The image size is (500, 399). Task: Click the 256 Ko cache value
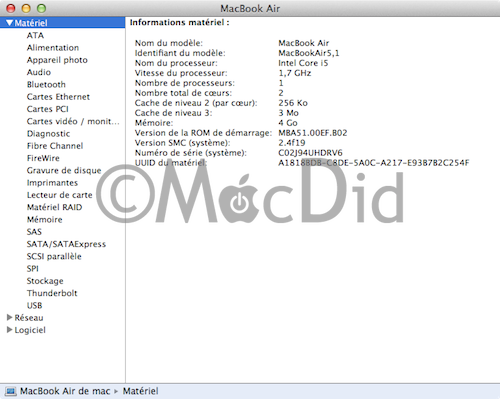coord(293,103)
